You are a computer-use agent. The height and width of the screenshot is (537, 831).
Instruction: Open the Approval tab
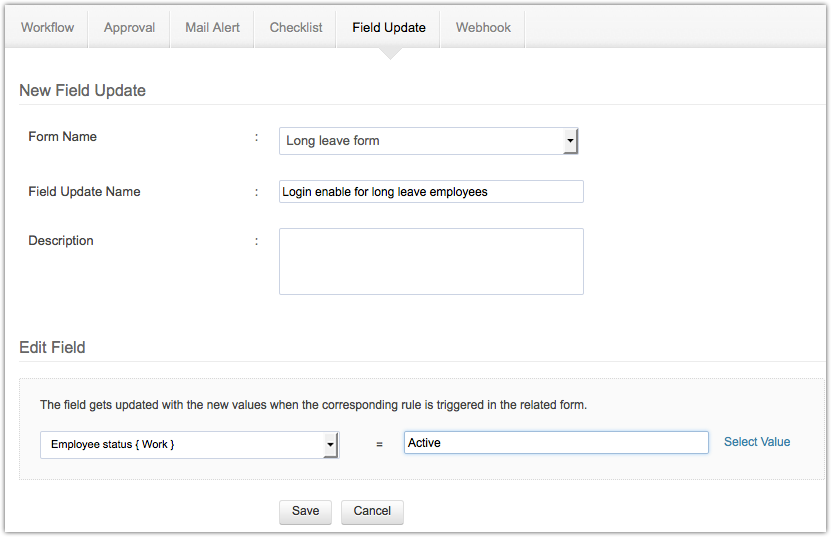point(129,28)
